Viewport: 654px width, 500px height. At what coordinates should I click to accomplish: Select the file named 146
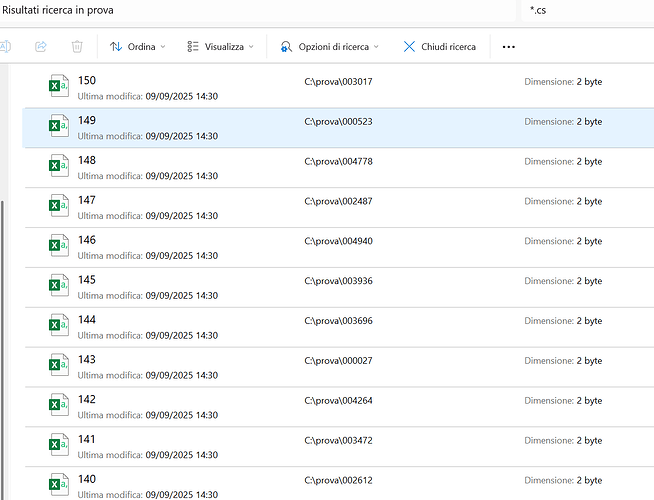click(87, 241)
